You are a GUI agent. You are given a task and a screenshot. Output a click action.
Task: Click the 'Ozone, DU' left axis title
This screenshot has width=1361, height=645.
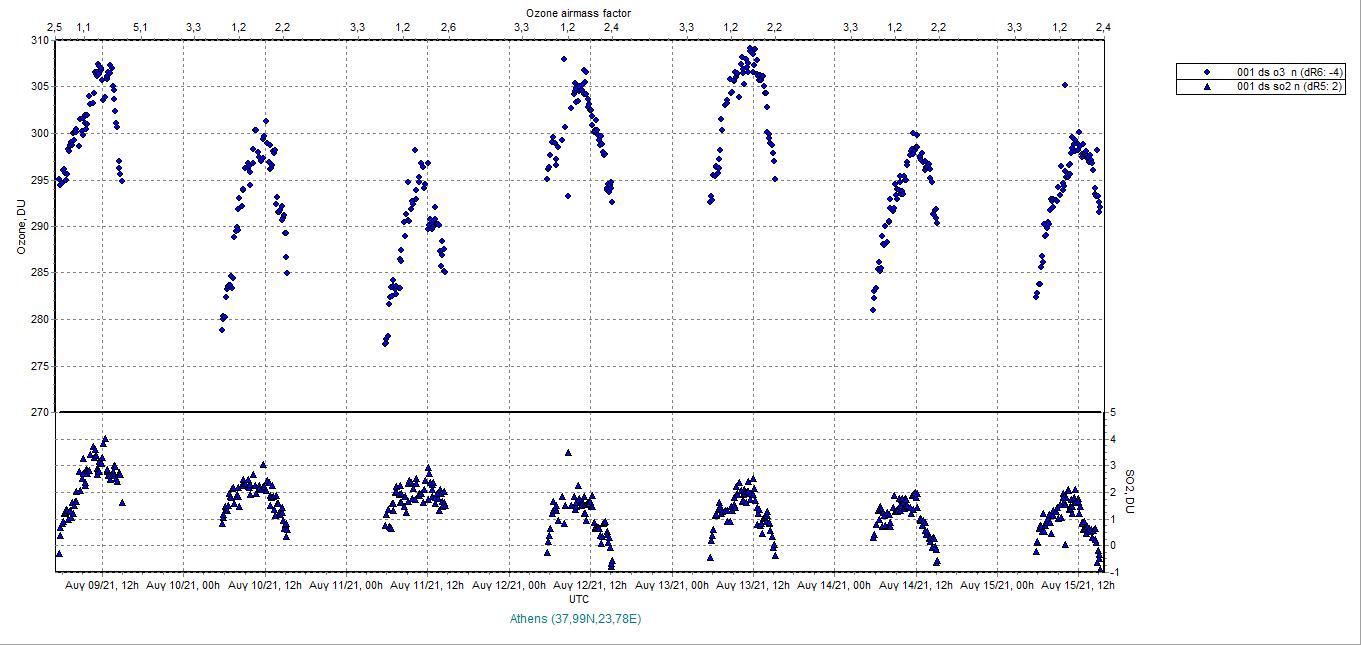(x=21, y=226)
